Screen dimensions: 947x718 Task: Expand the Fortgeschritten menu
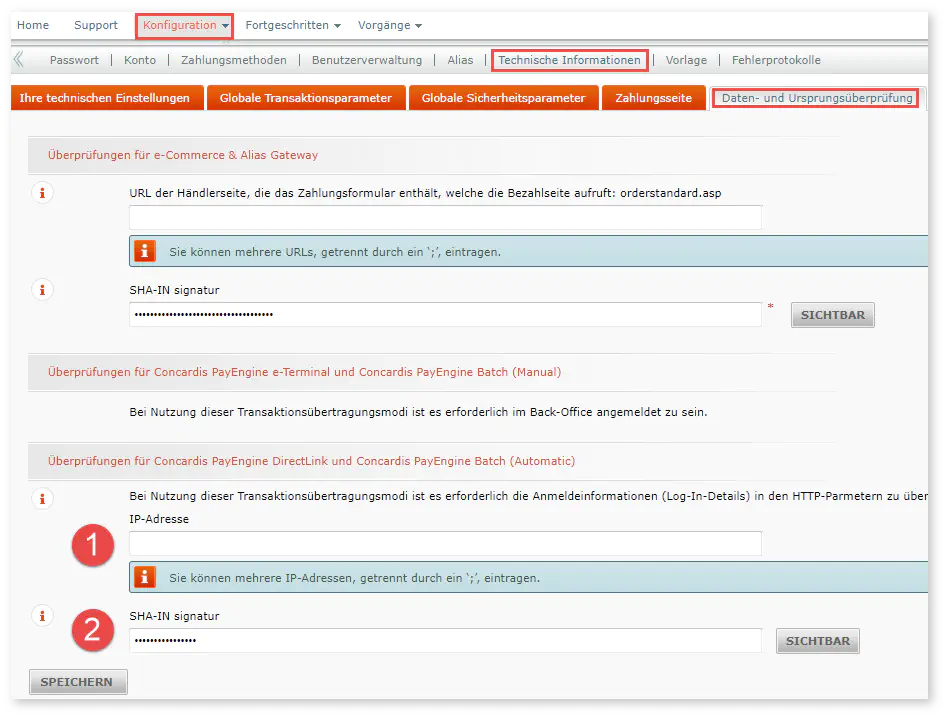tap(293, 25)
